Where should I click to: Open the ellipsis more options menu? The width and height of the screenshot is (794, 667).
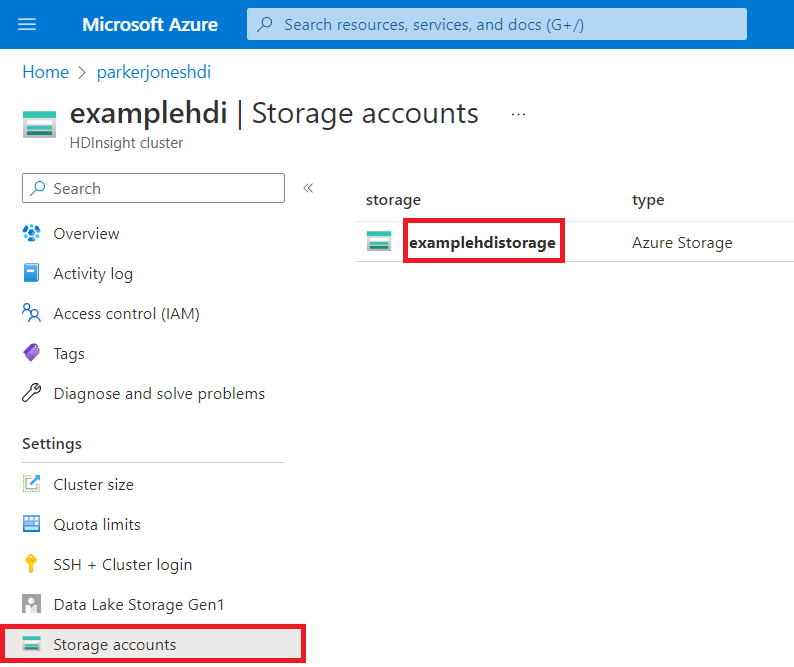[518, 114]
